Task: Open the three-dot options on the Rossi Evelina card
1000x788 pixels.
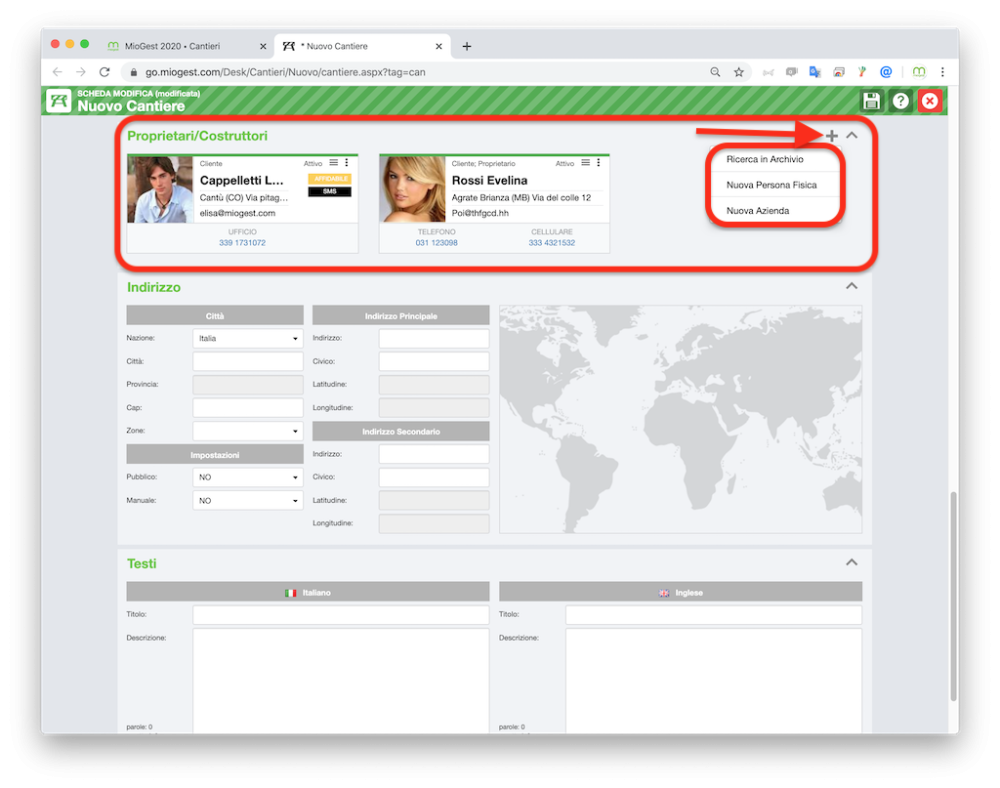Action: pyautogui.click(x=598, y=163)
